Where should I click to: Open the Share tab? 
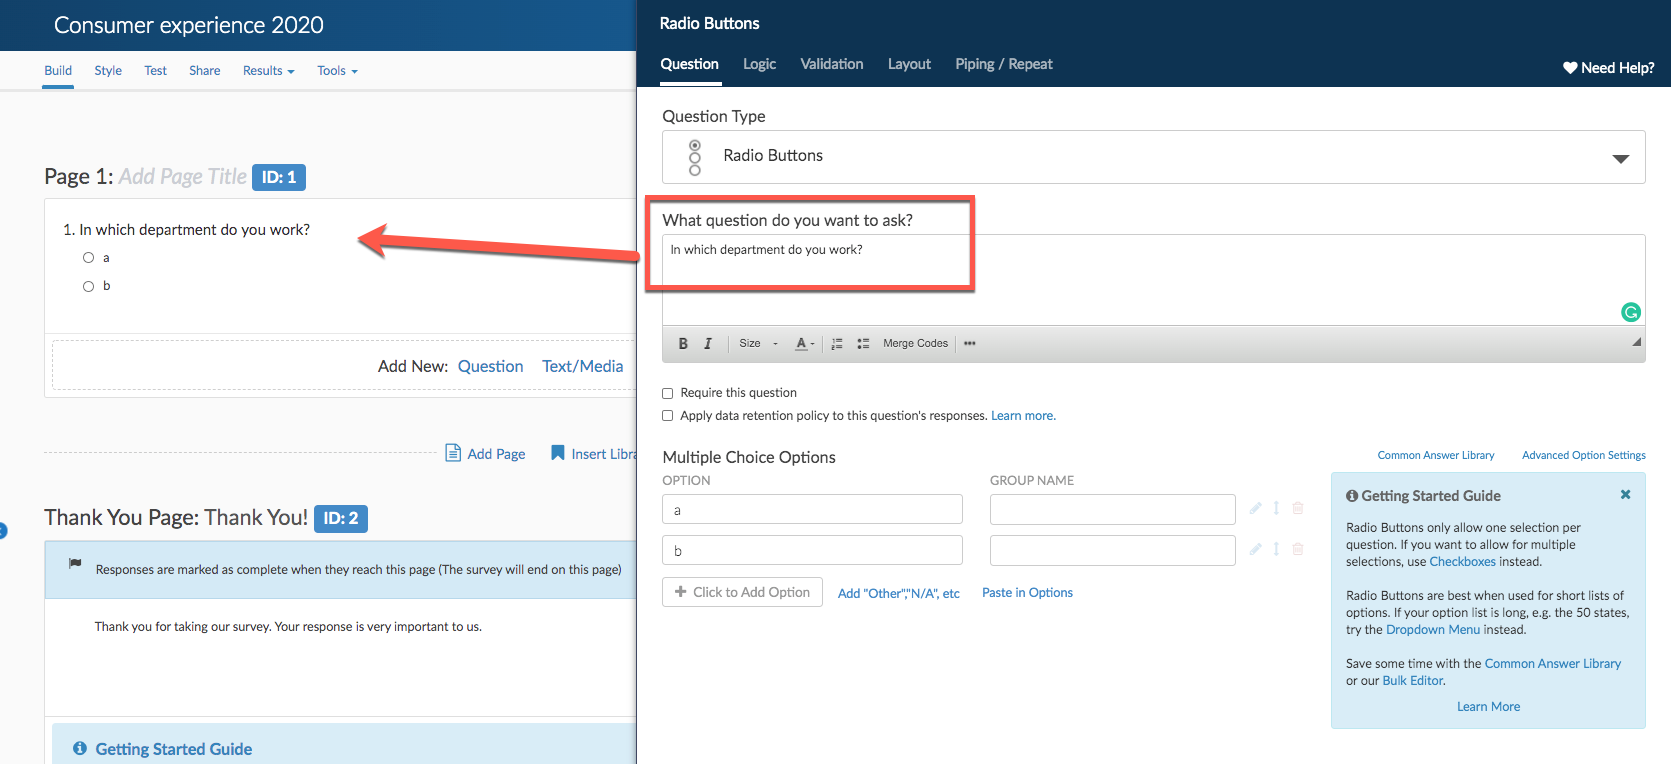[x=205, y=71]
